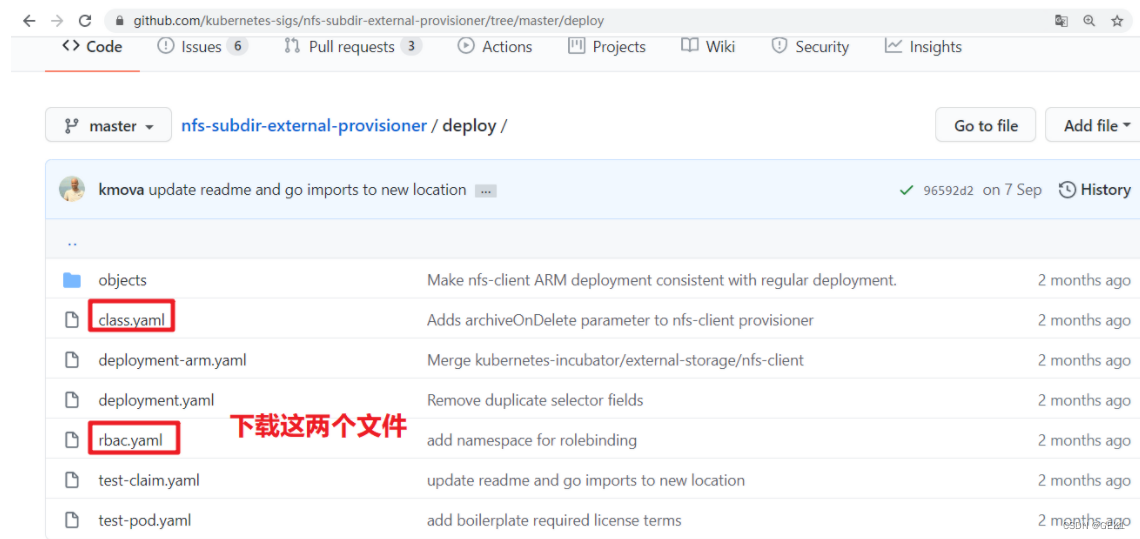1140x539 pixels.
Task: Click '2 months ago' in rbac.yaml row
Action: (1084, 440)
